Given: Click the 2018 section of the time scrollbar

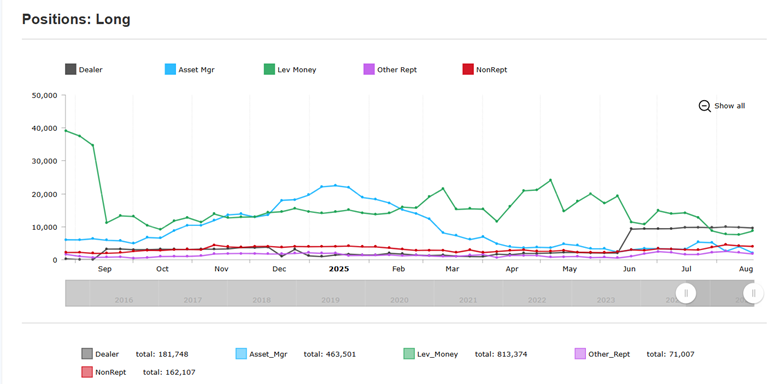Looking at the screenshot, I should tap(261, 293).
